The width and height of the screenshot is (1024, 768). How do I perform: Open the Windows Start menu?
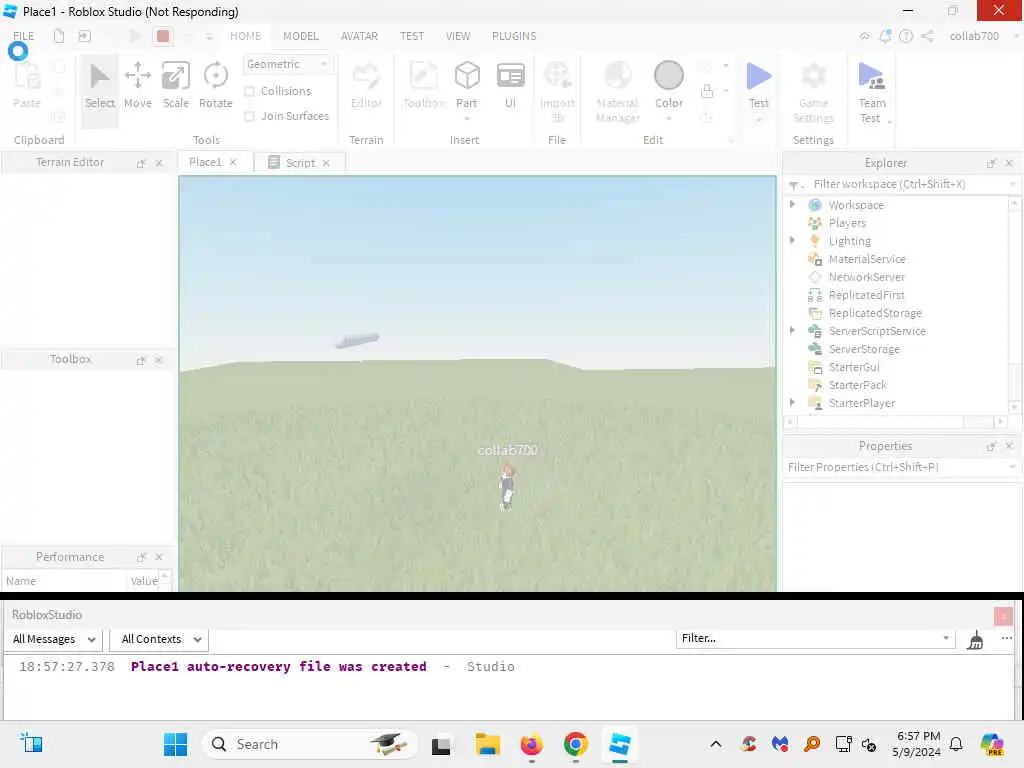point(175,744)
